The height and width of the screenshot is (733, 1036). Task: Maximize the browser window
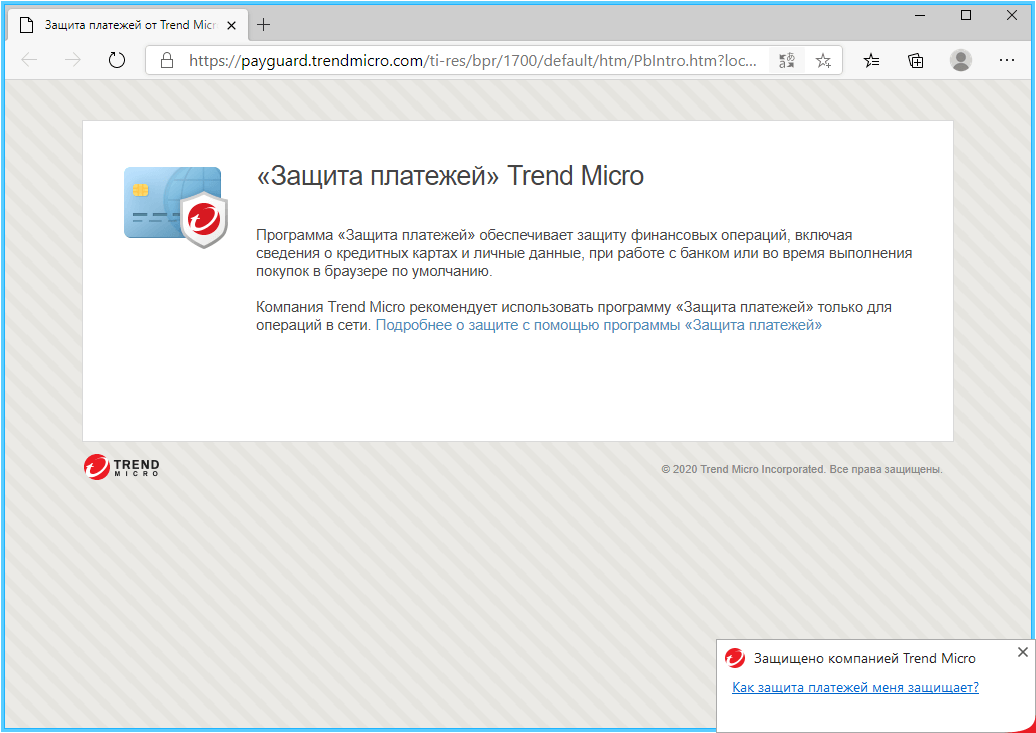966,15
